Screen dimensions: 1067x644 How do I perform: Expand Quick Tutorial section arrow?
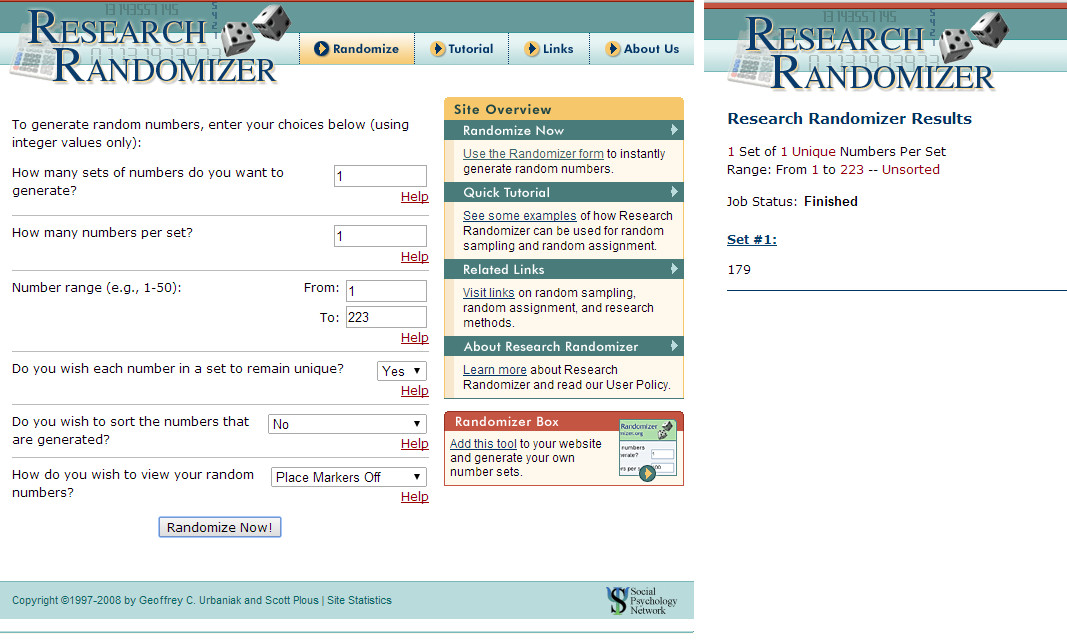(x=674, y=192)
